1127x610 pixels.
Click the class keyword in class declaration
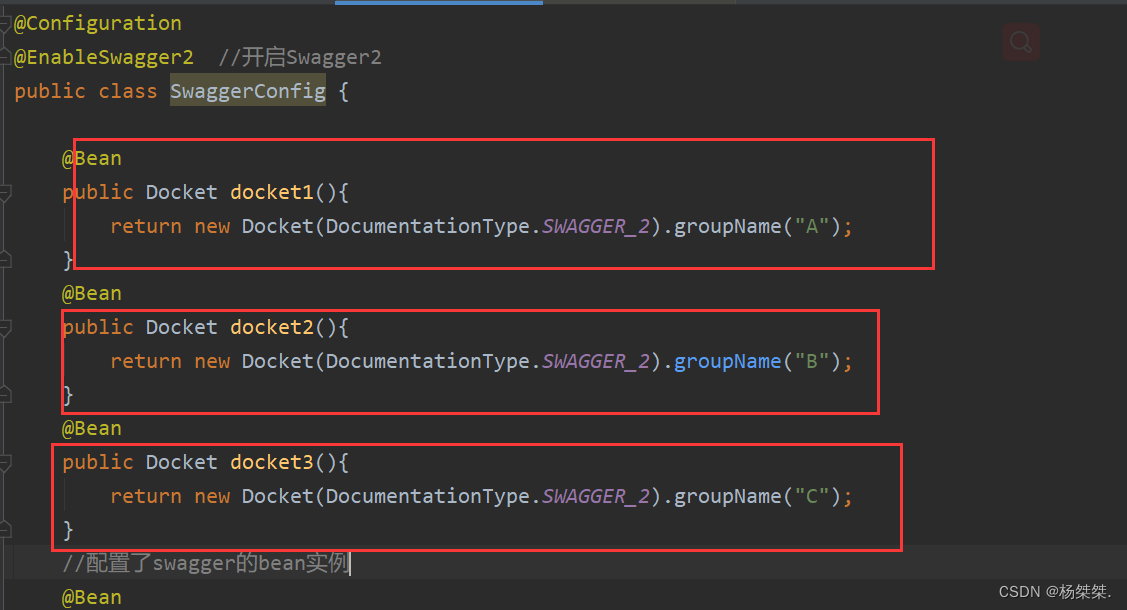point(128,91)
